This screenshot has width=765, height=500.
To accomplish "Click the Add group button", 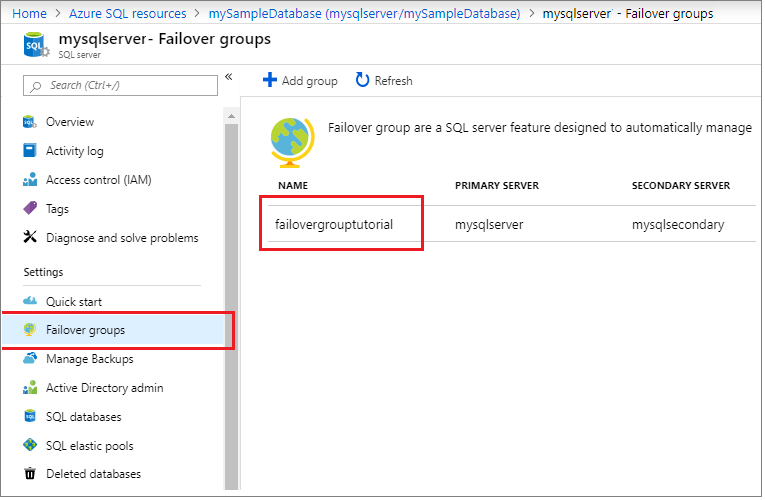I will click(300, 80).
